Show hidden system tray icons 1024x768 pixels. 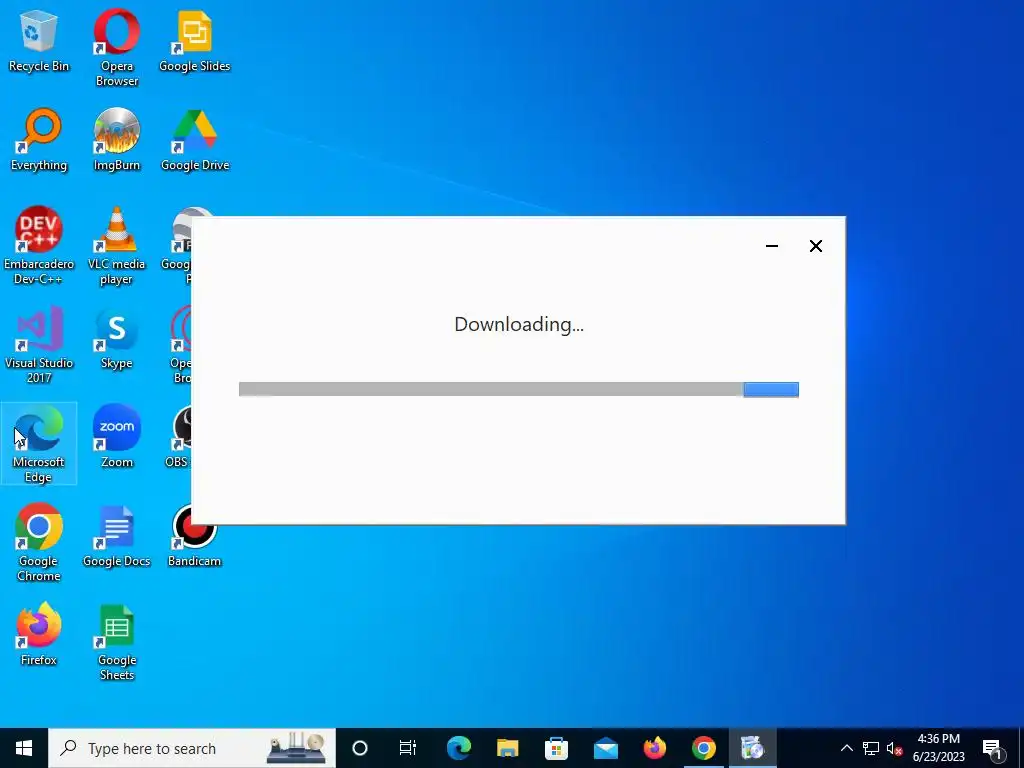click(846, 748)
